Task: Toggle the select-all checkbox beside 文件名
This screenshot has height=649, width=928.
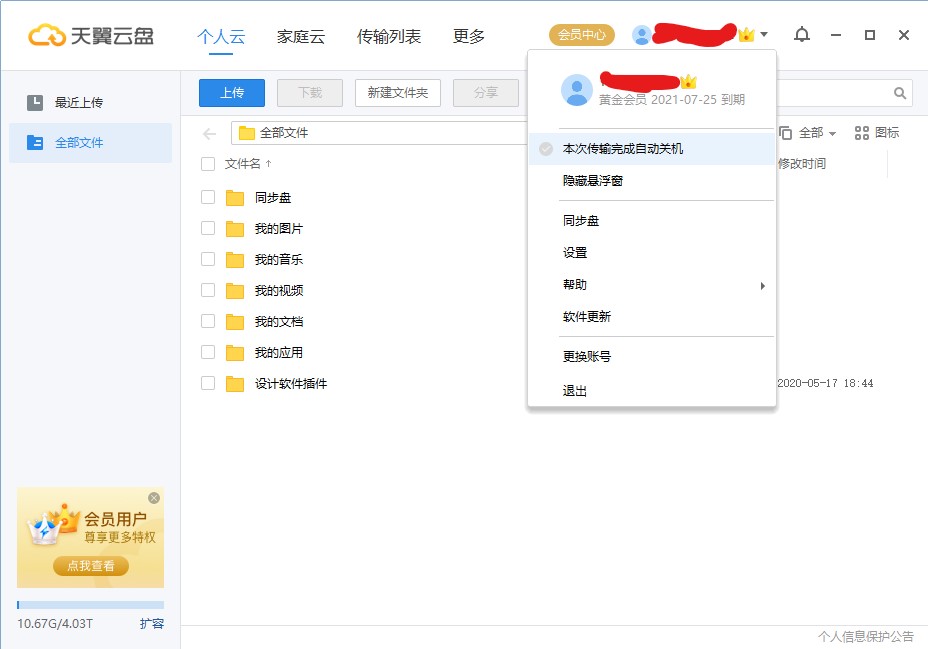Action: coord(208,164)
